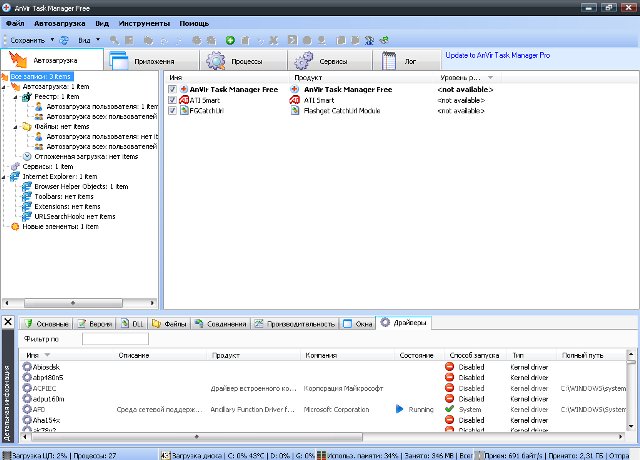
Task: Click Browser Helper Objects IE icon
Action: coord(27,187)
